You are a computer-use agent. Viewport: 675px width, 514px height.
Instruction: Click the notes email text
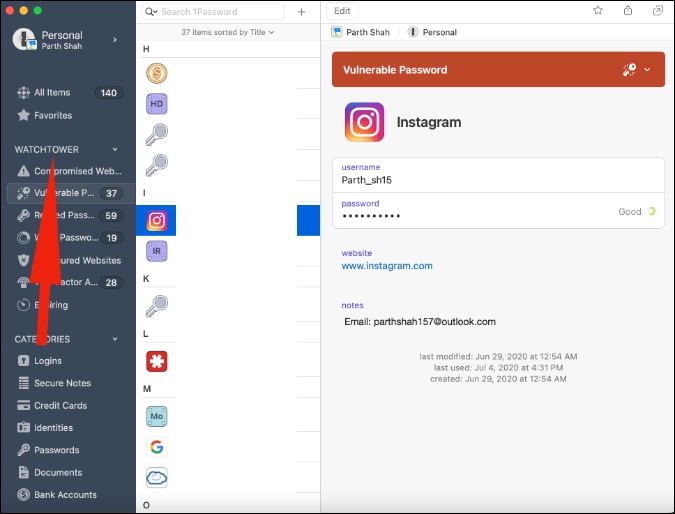coord(420,322)
